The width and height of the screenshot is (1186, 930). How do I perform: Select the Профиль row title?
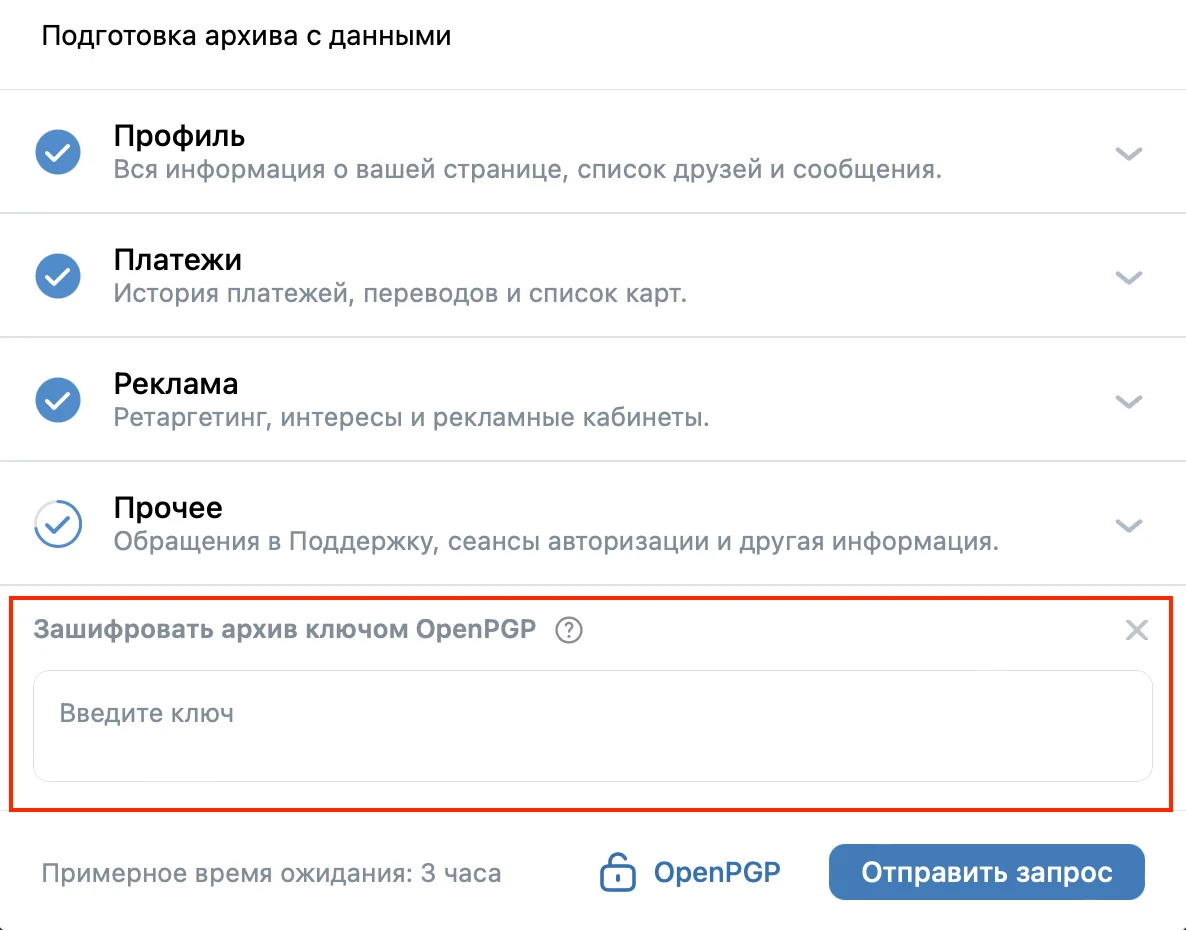tap(179, 136)
